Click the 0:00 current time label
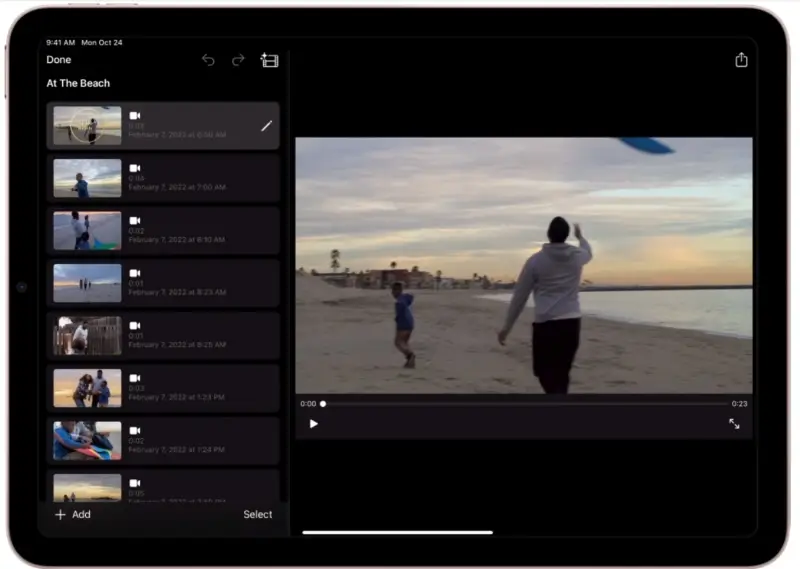This screenshot has height=569, width=800. (308, 404)
